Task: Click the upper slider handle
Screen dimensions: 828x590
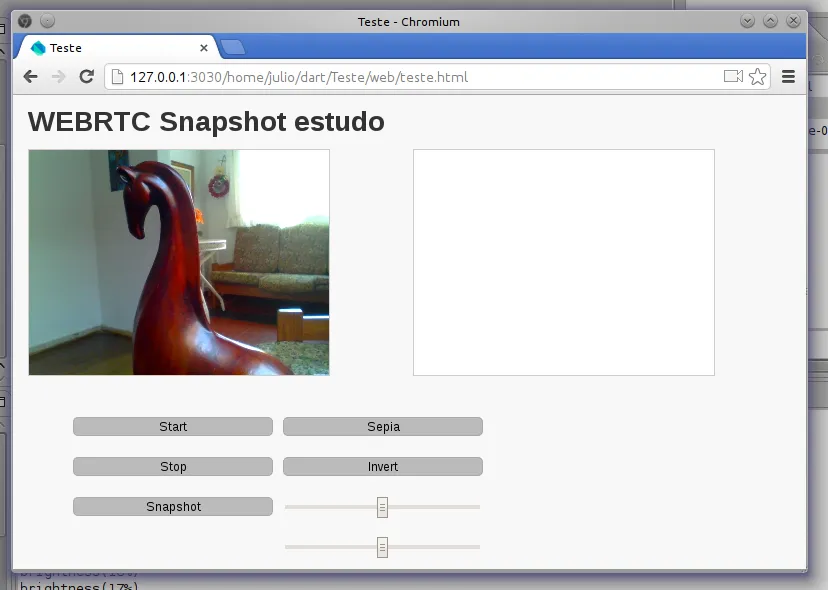Action: tap(382, 508)
